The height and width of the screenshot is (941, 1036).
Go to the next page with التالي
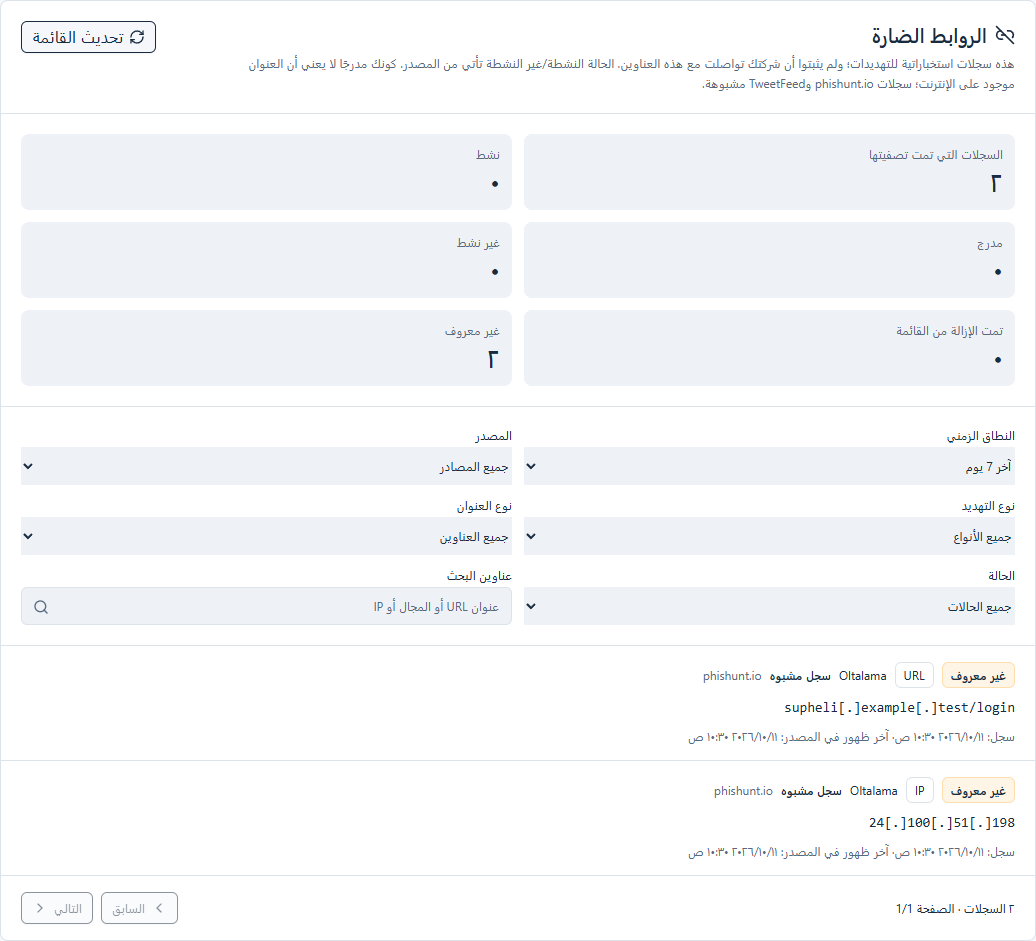click(57, 908)
